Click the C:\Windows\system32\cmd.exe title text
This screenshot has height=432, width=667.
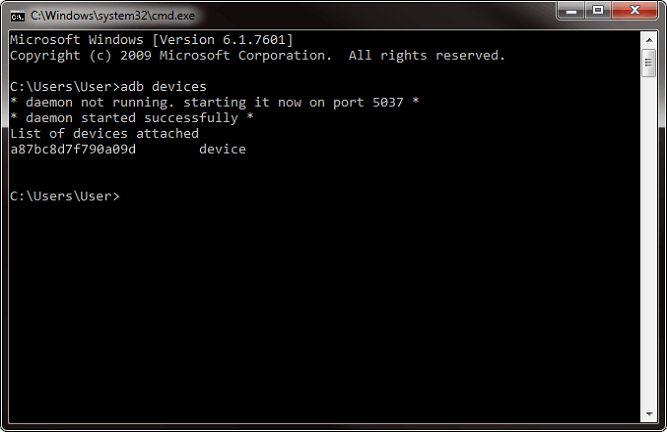click(112, 16)
